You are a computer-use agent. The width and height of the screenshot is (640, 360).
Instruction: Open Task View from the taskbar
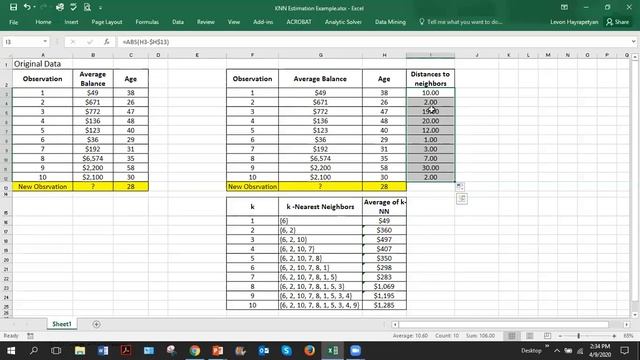tap(56, 351)
